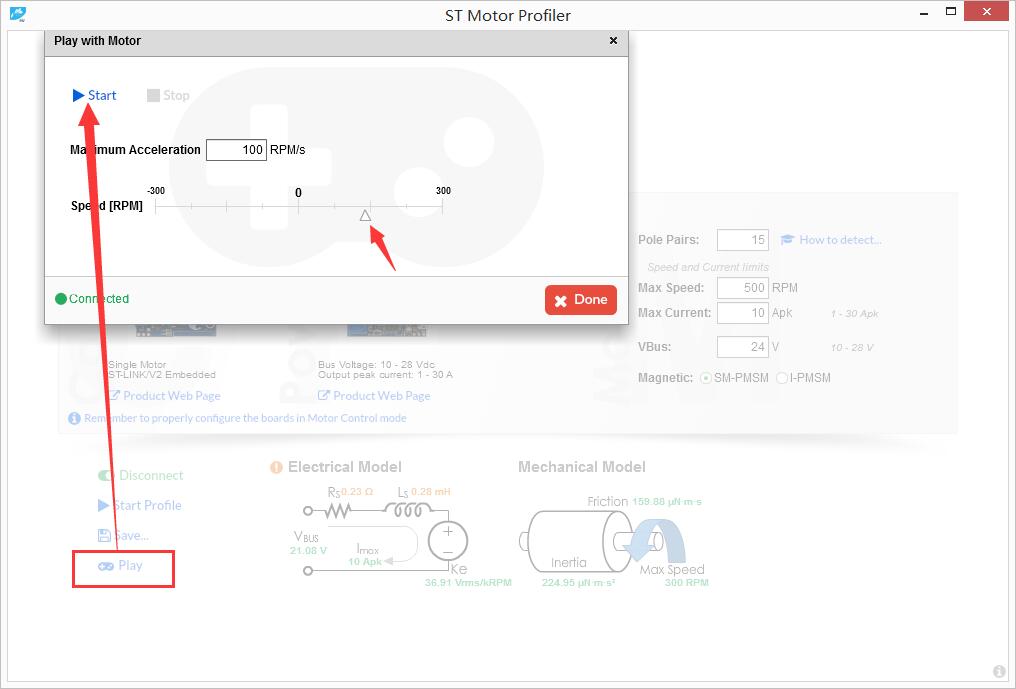Screen dimensions: 1016x689
Task: Click the speed slider triangle handle
Action: point(365,215)
